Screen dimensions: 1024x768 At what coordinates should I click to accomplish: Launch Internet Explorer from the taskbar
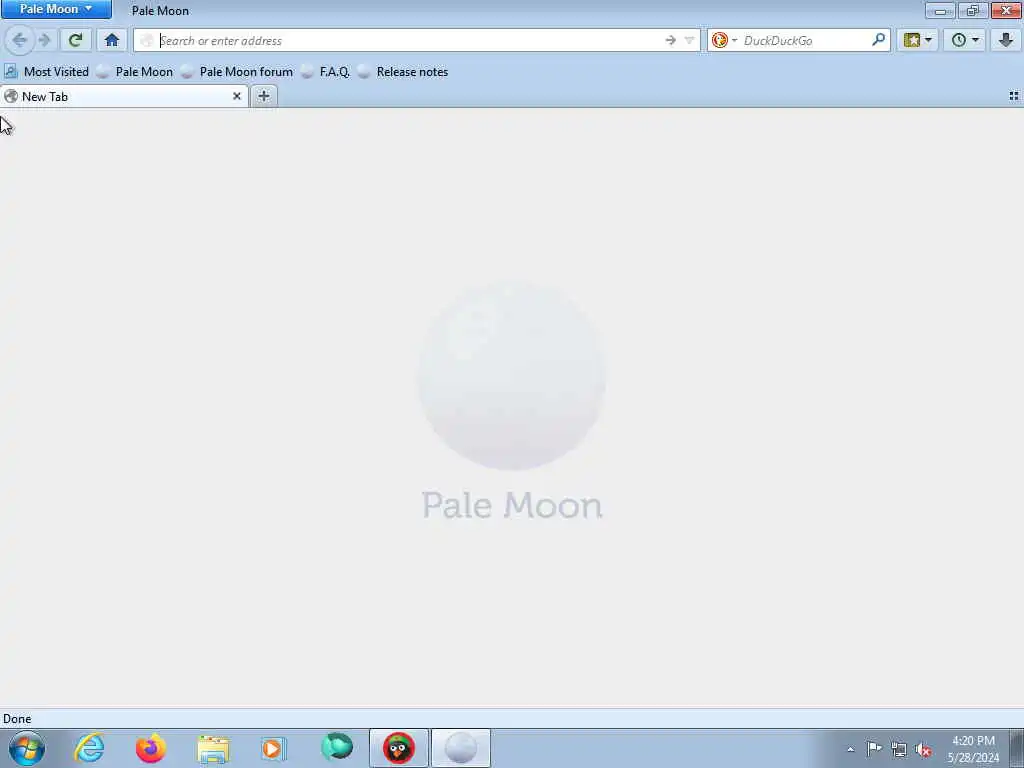click(x=89, y=748)
